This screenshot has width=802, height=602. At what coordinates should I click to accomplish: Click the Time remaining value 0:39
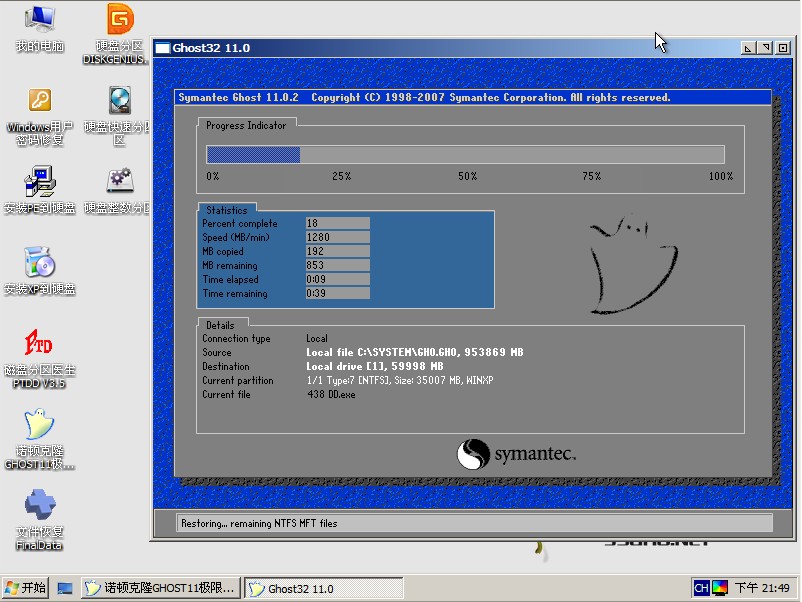[x=338, y=294]
